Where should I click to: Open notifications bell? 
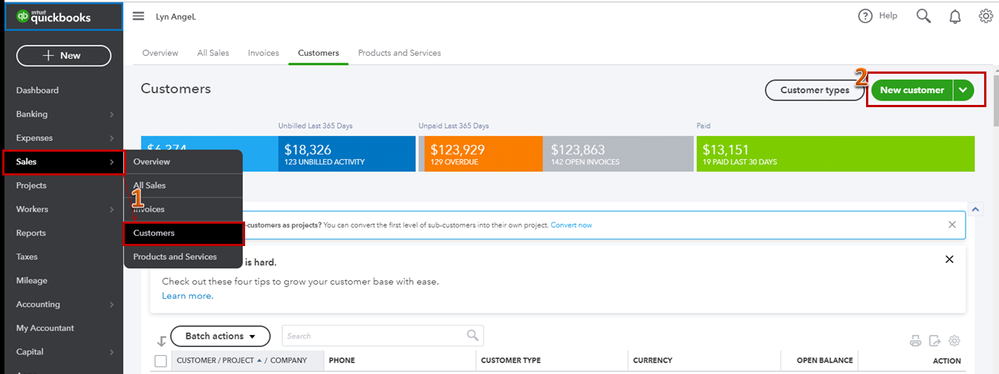pos(954,17)
